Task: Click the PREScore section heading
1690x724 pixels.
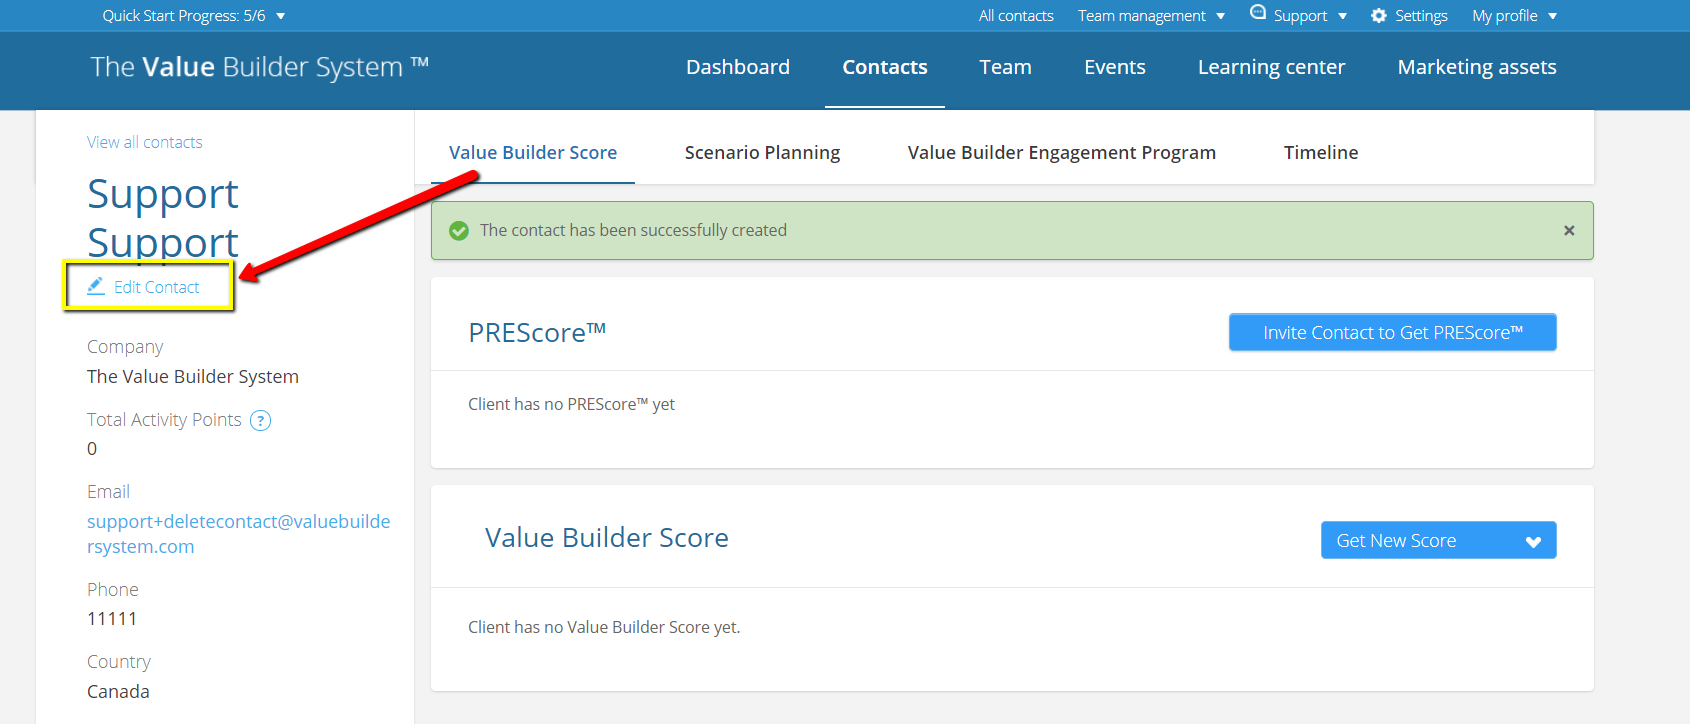Action: tap(537, 333)
